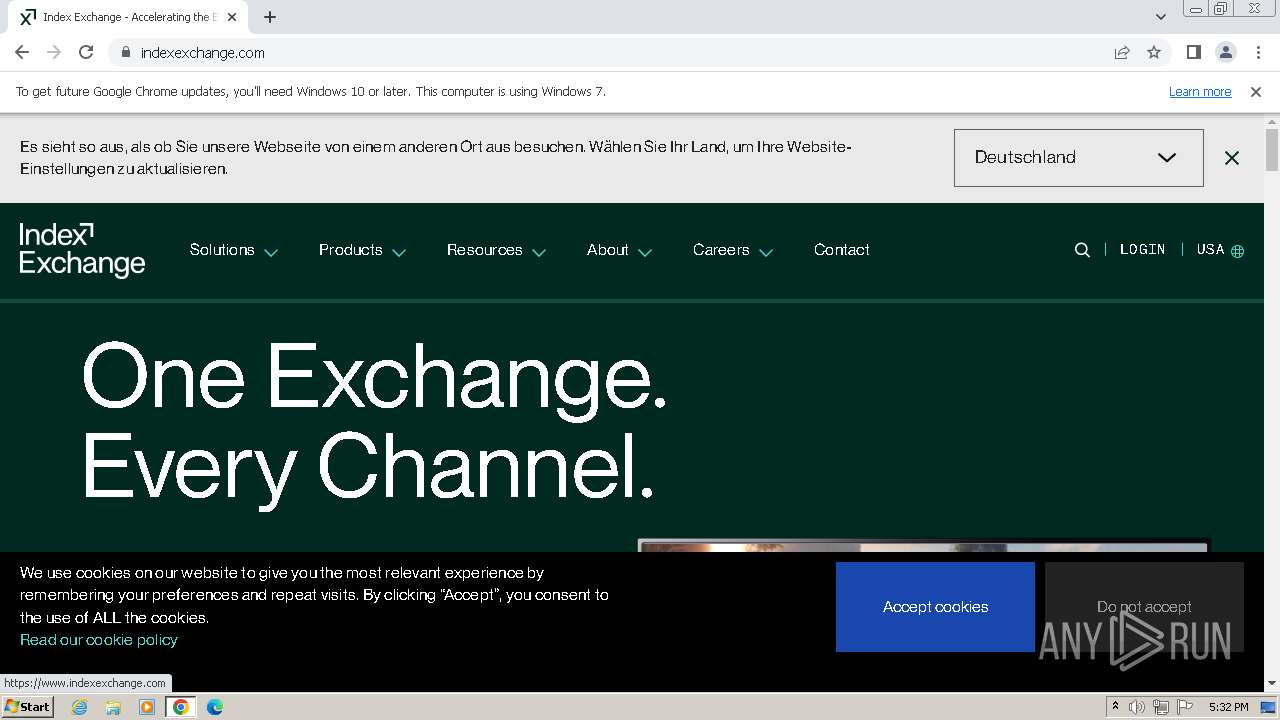Open the Chrome three-dot menu

(1258, 52)
